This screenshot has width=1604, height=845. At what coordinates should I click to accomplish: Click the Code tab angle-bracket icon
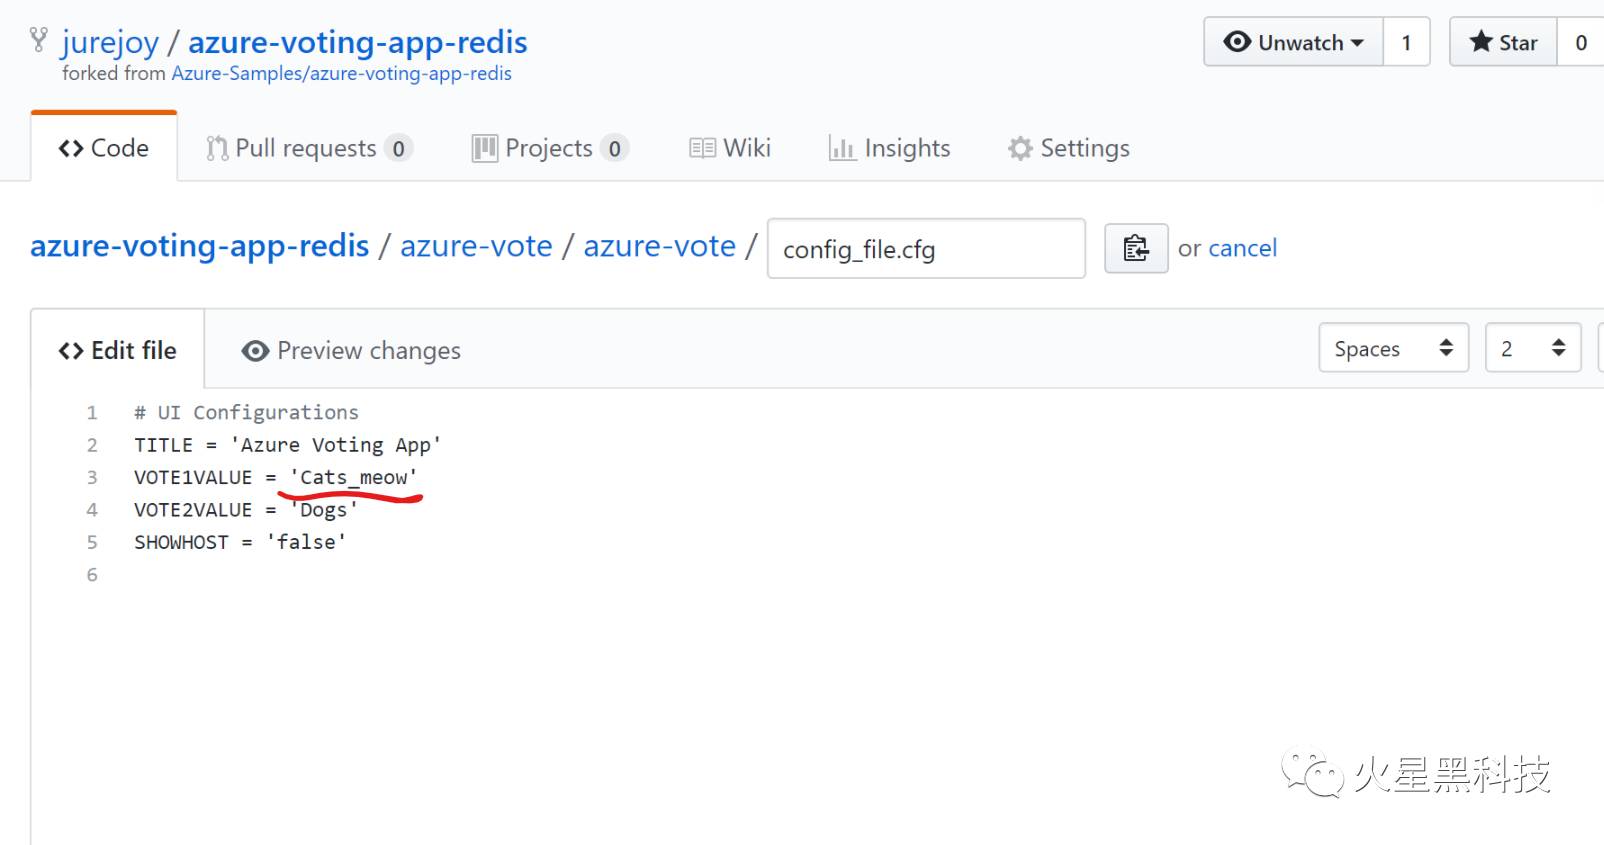pos(70,148)
